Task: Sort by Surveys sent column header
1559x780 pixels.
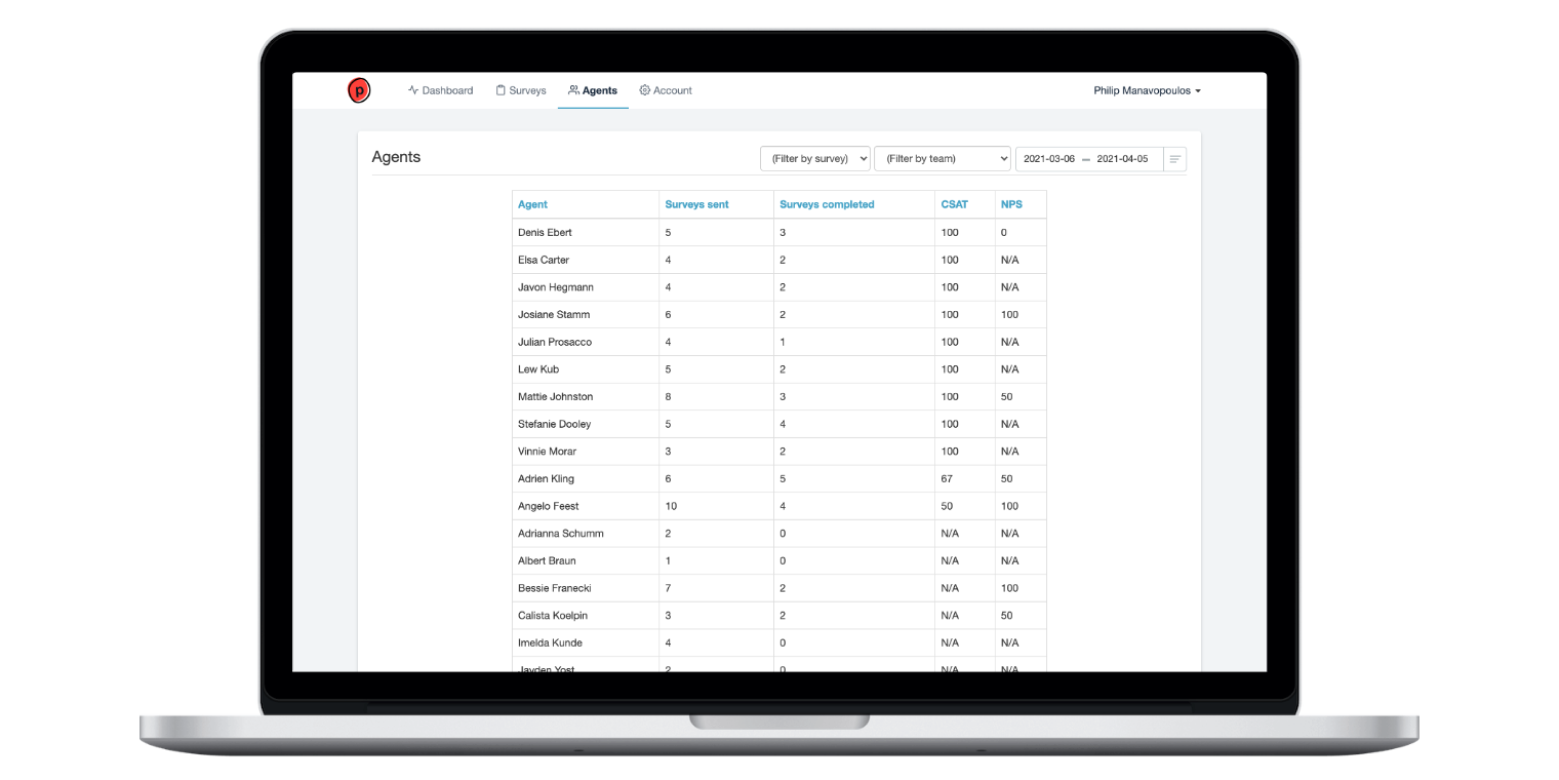Action: tap(697, 205)
